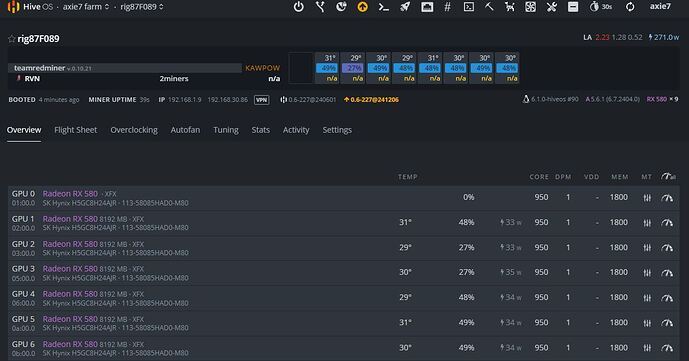Click the 0% fan value for GPU 0
Image resolution: width=689 pixels, height=361 pixels.
click(468, 197)
